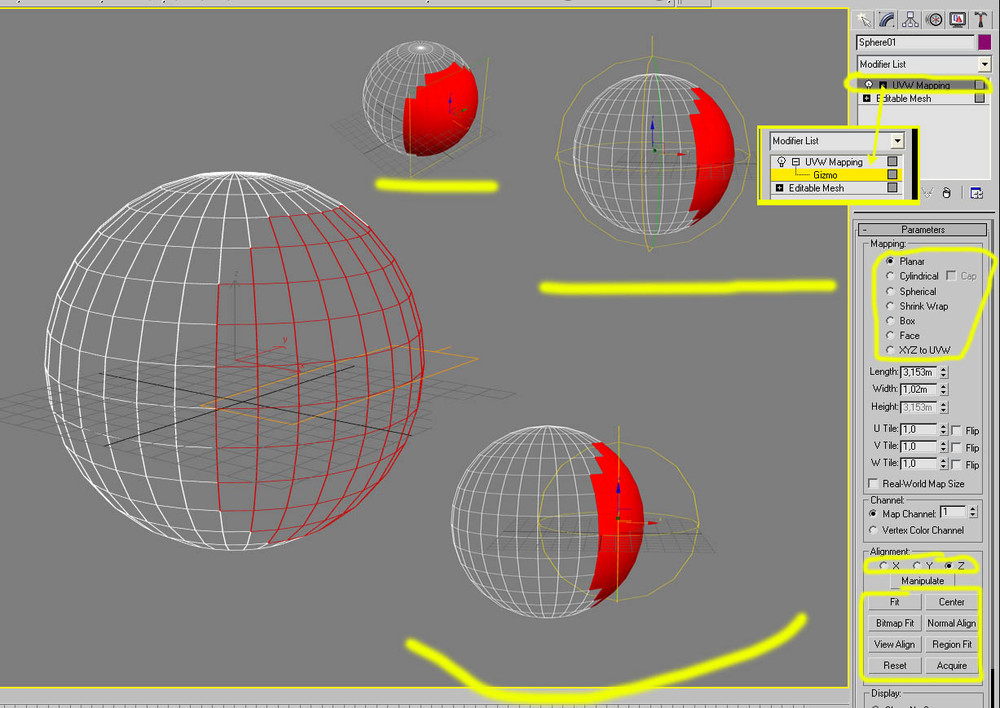1000x708 pixels.
Task: Click the W Tile value field
Action: (919, 464)
